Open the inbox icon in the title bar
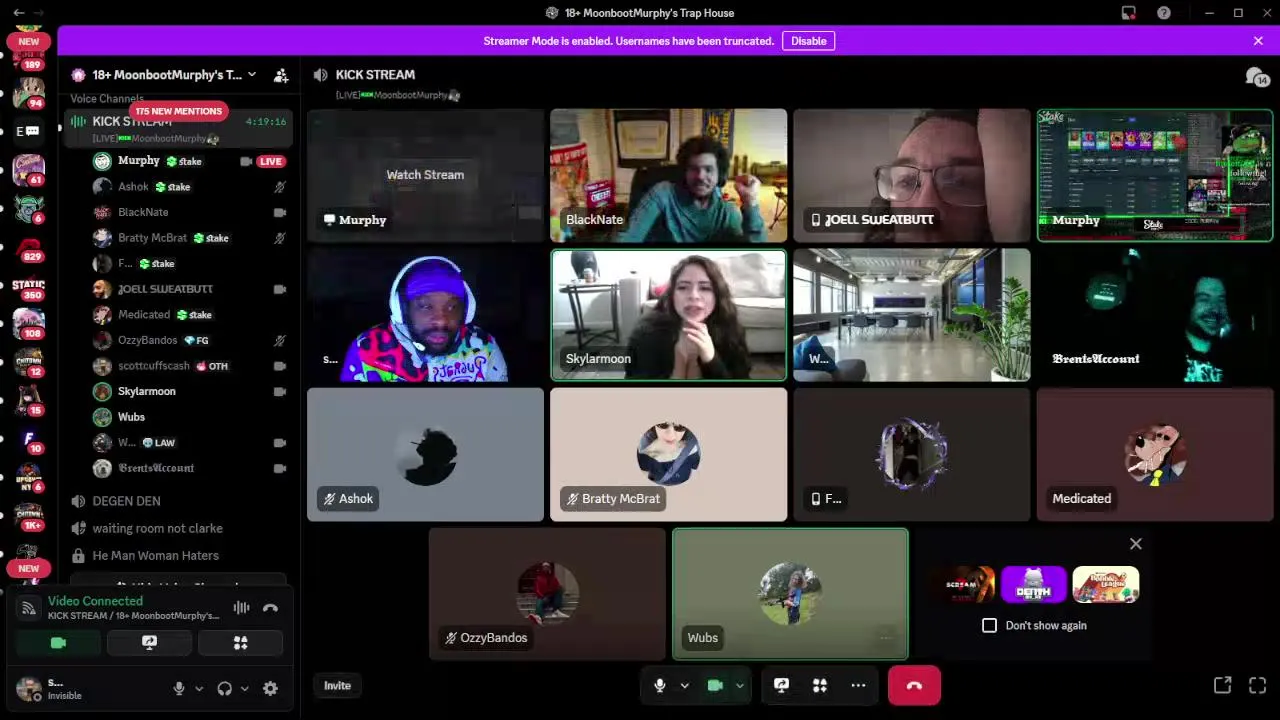 click(x=1128, y=13)
